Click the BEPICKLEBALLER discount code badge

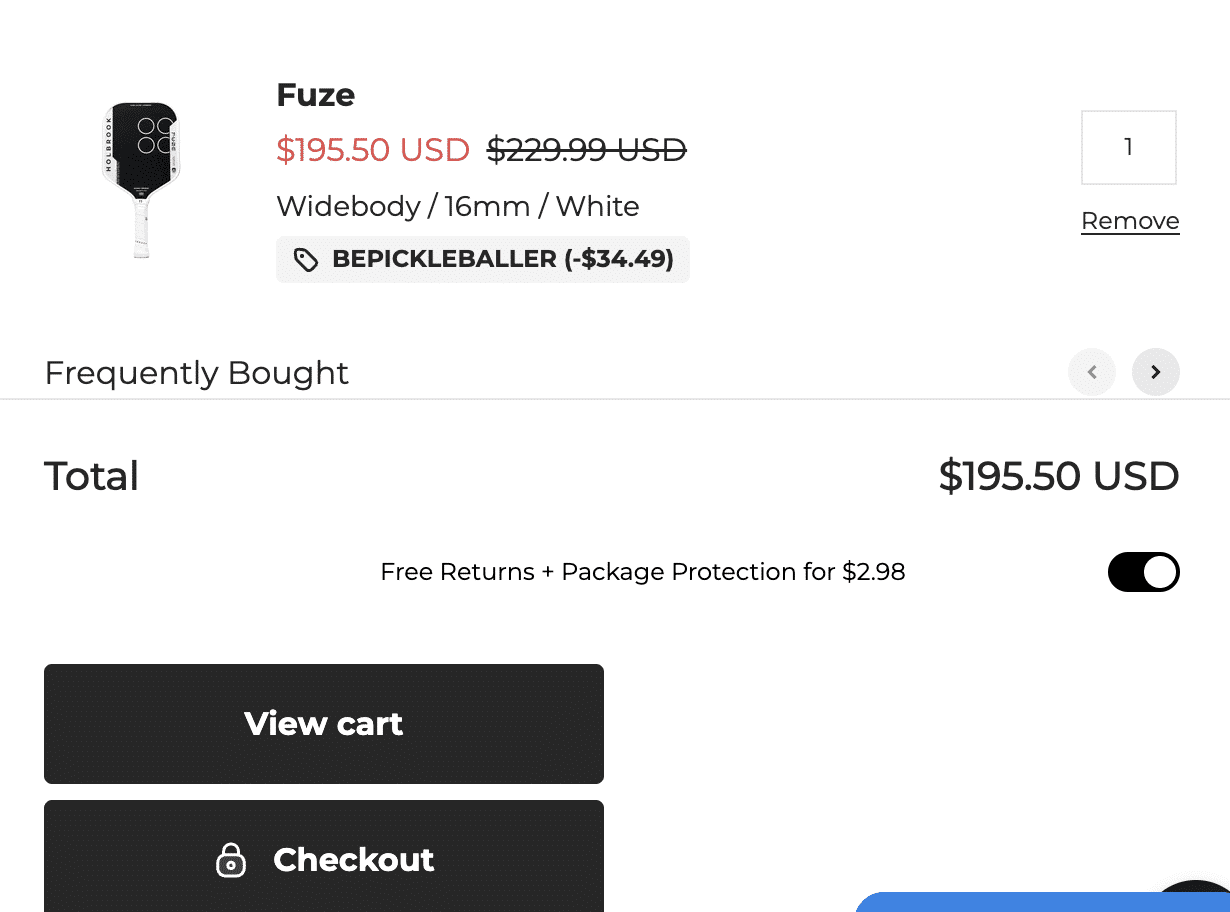tap(483, 260)
